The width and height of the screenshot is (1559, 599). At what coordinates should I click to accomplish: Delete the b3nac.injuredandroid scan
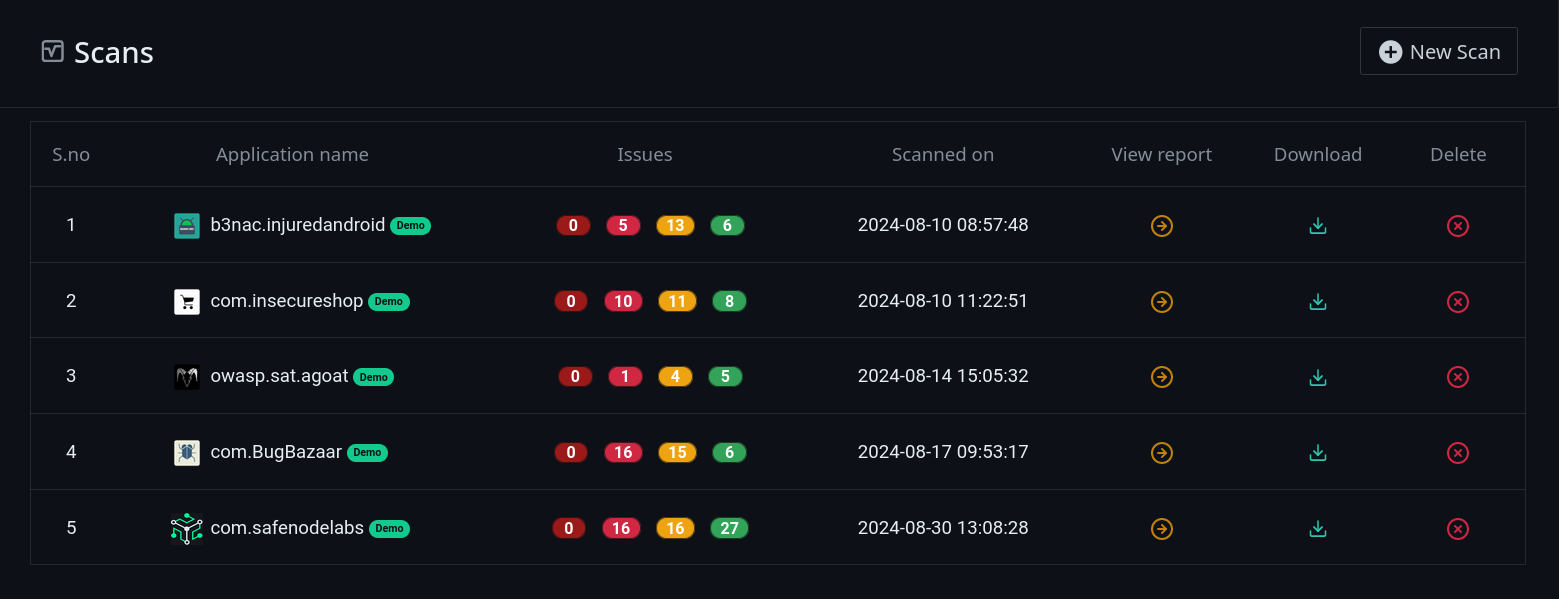[x=1458, y=226]
